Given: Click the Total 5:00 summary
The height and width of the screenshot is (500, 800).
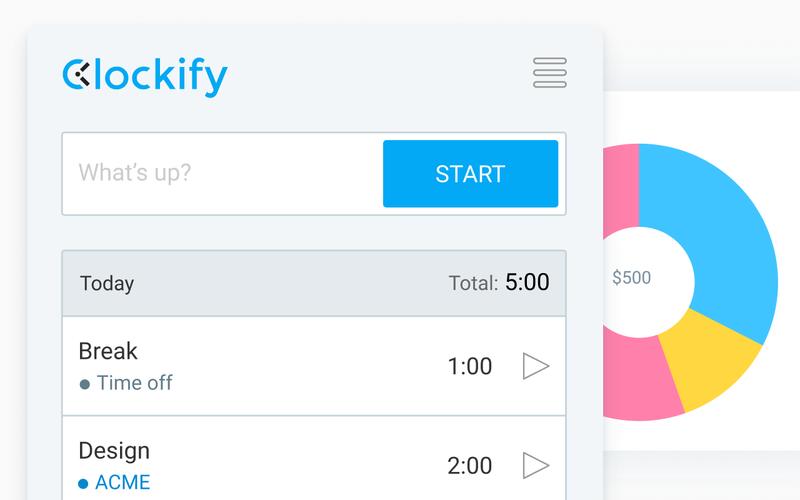Looking at the screenshot, I should point(499,283).
